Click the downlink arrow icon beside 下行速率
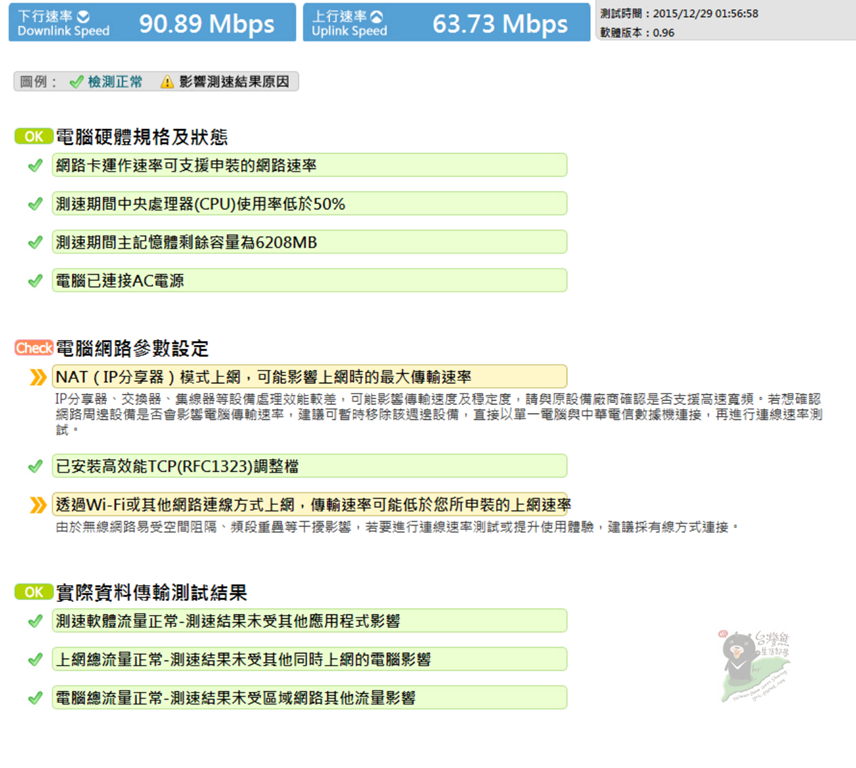 tap(84, 16)
